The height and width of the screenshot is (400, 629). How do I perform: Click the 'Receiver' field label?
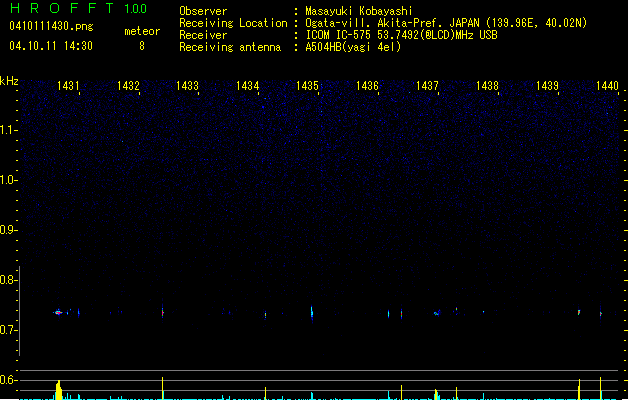click(203, 35)
